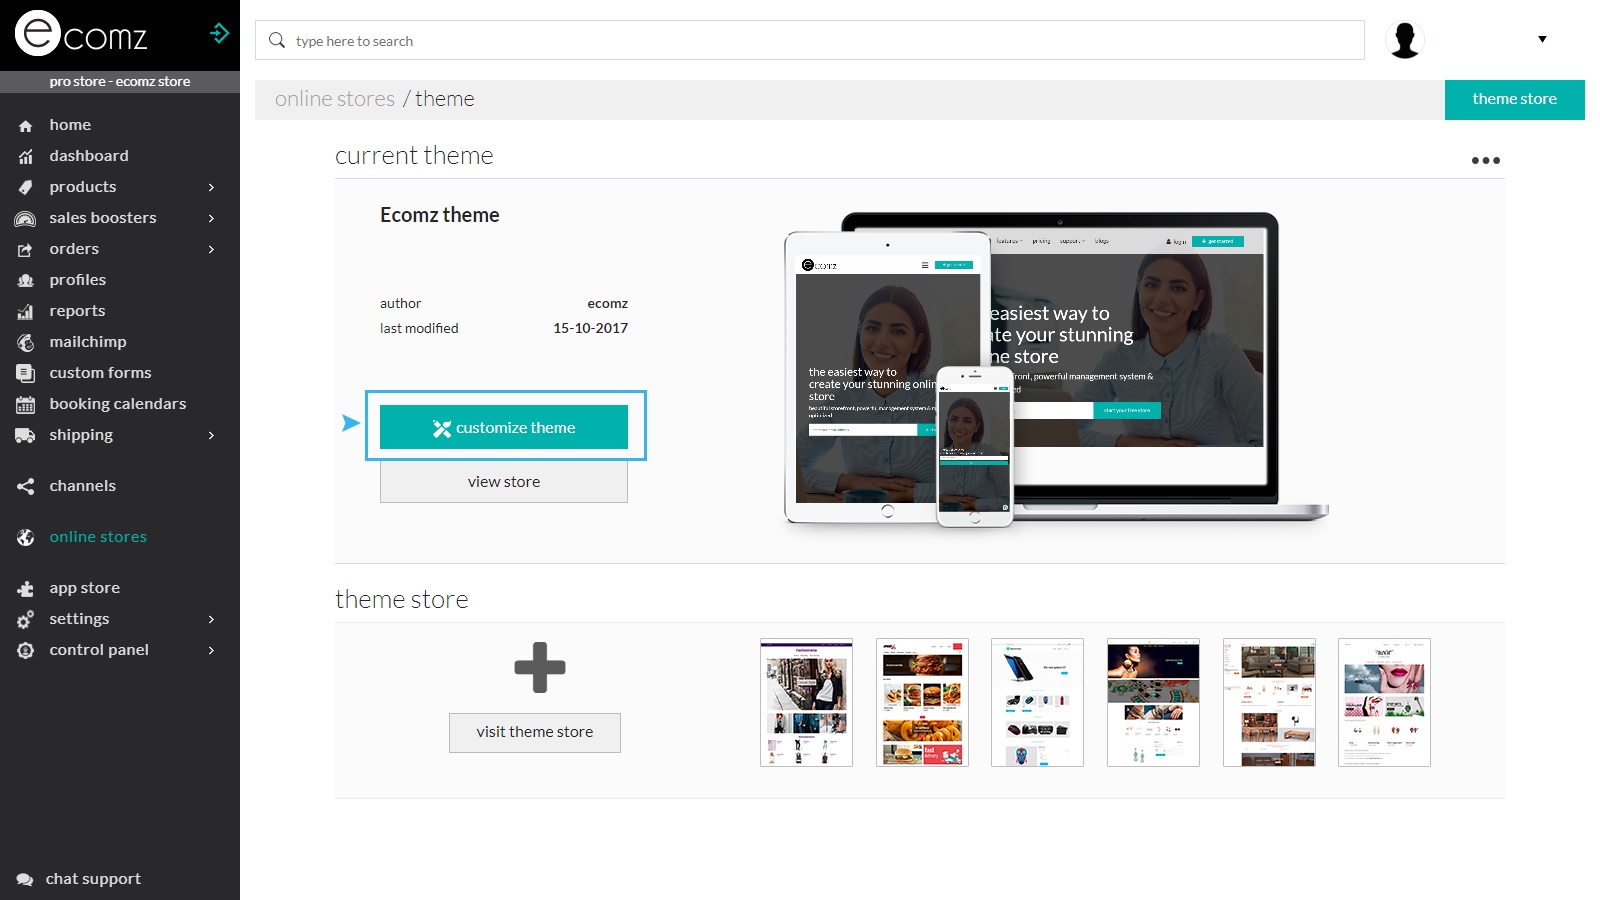
Task: Click the chat support bubble icon
Action: pos(25,880)
